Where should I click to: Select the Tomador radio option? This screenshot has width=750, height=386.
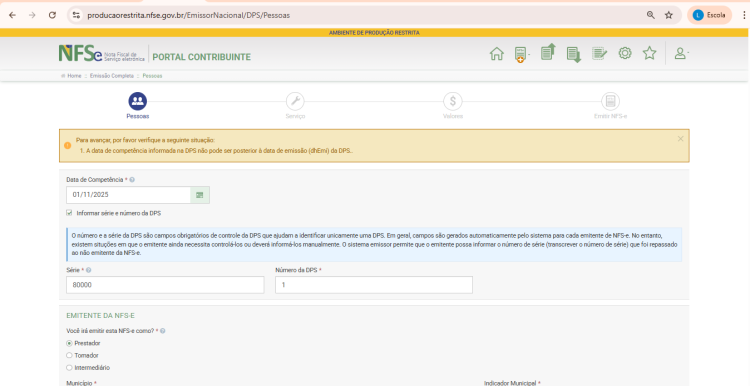pyautogui.click(x=69, y=355)
